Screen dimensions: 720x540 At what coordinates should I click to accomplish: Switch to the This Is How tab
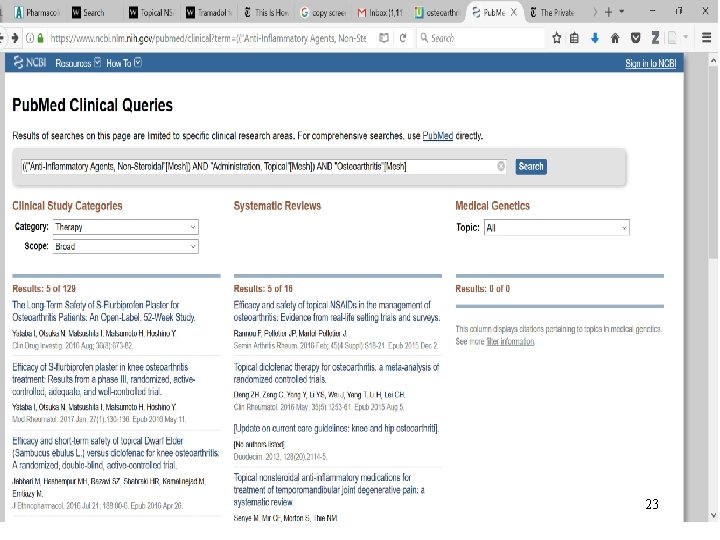(x=266, y=12)
